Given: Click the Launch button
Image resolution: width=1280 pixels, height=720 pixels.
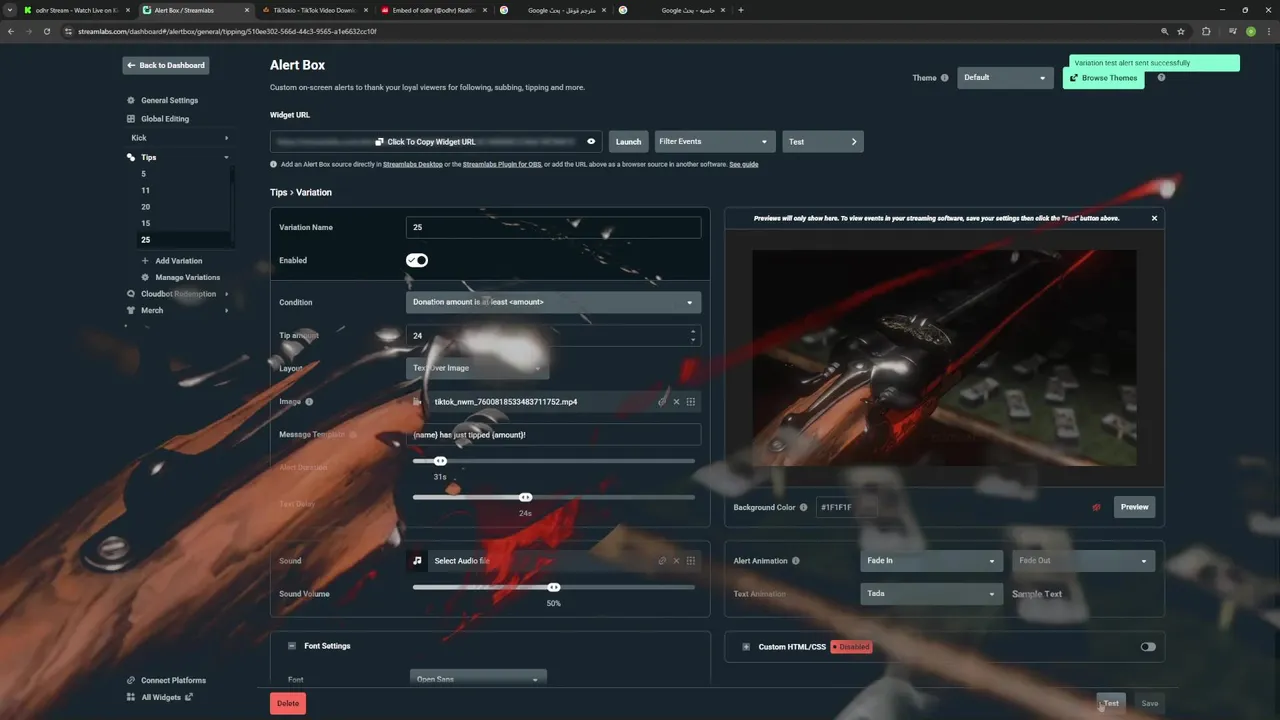Looking at the screenshot, I should point(628,142).
